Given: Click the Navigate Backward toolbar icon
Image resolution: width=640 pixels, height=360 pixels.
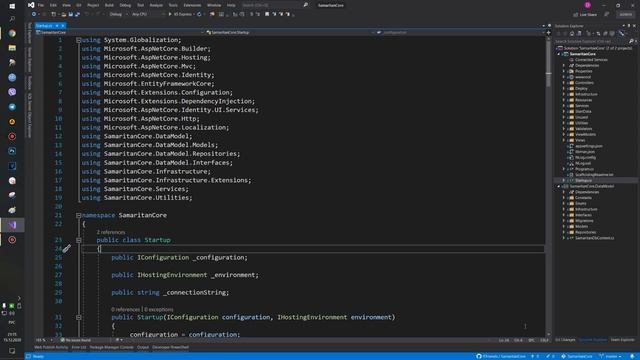Looking at the screenshot, I should pyautogui.click(x=34, y=14).
